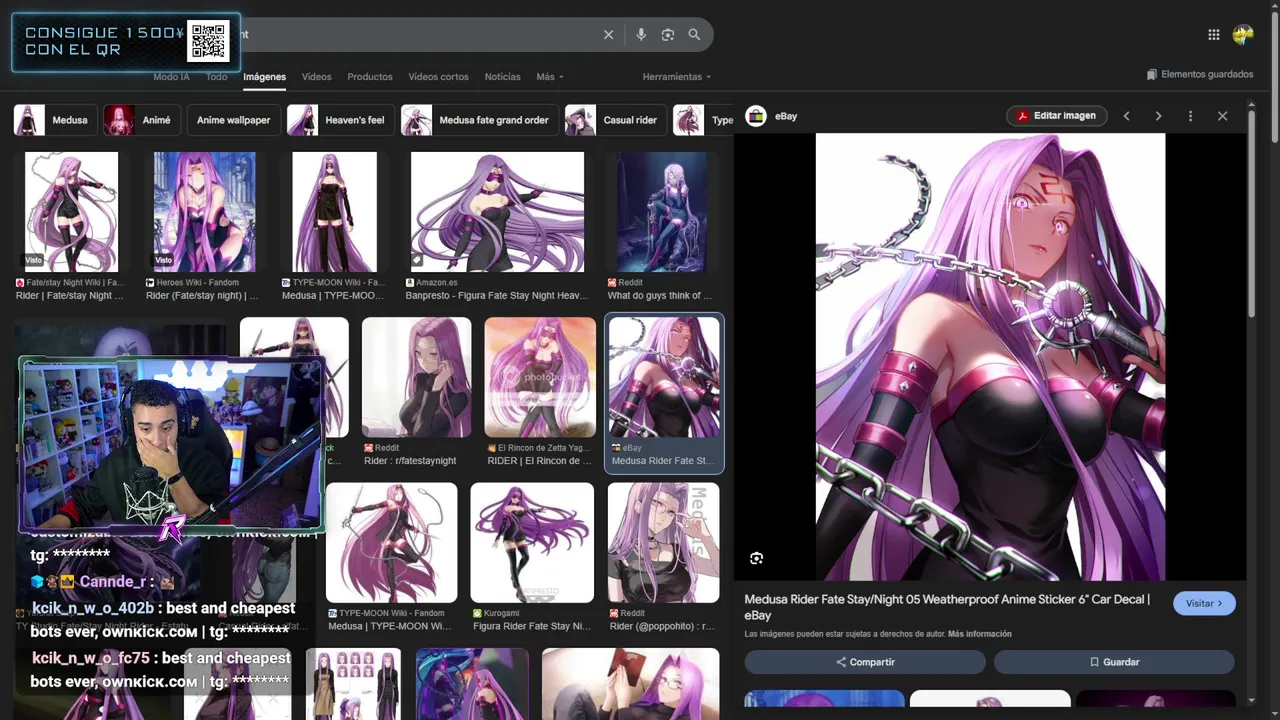Open the Amazon.es Banpresto figure thumbnail
Screen dimensions: 1280x720
[x=497, y=212]
